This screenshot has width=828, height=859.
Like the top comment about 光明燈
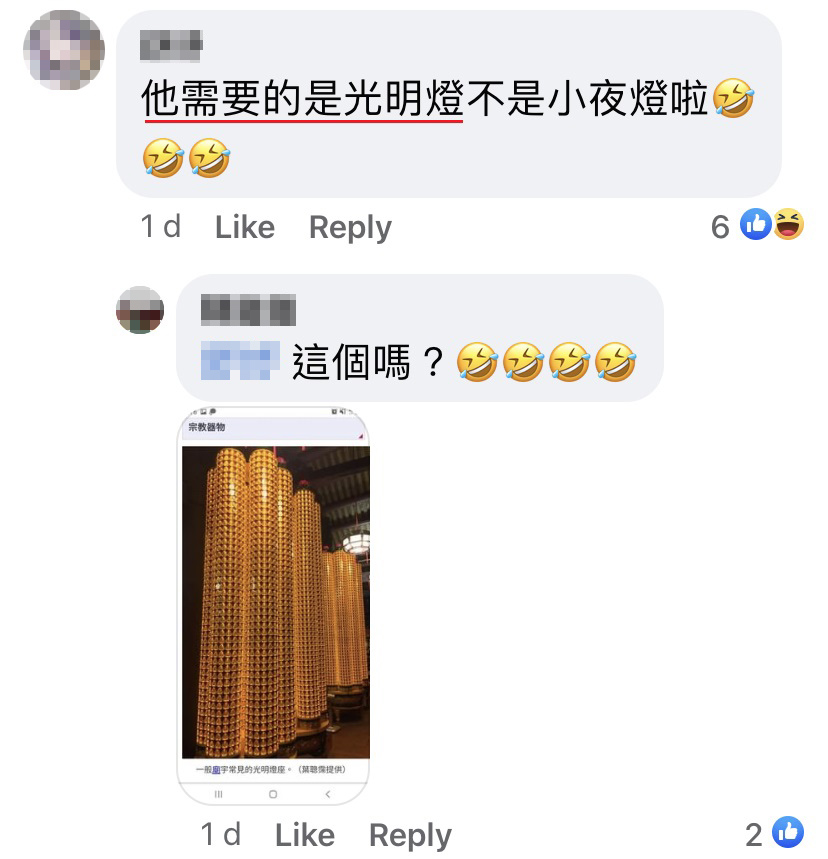245,227
